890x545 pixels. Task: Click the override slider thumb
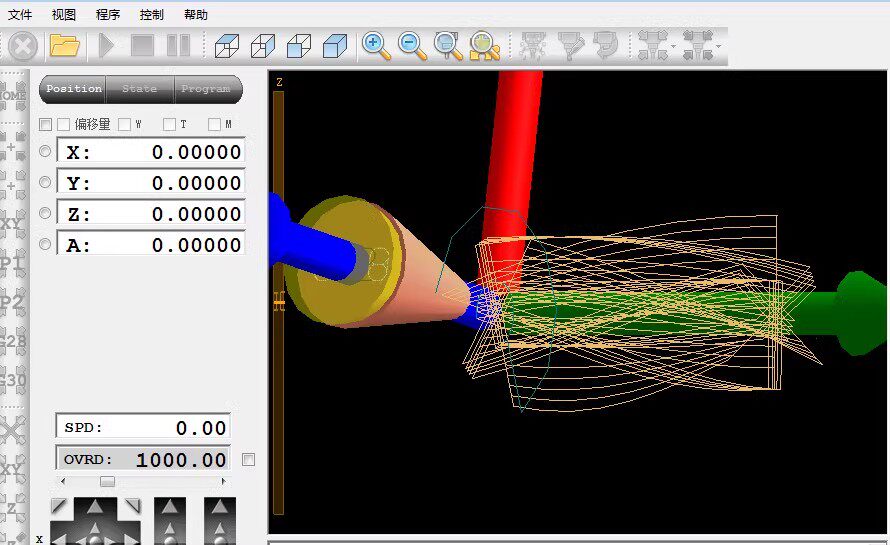[x=107, y=481]
